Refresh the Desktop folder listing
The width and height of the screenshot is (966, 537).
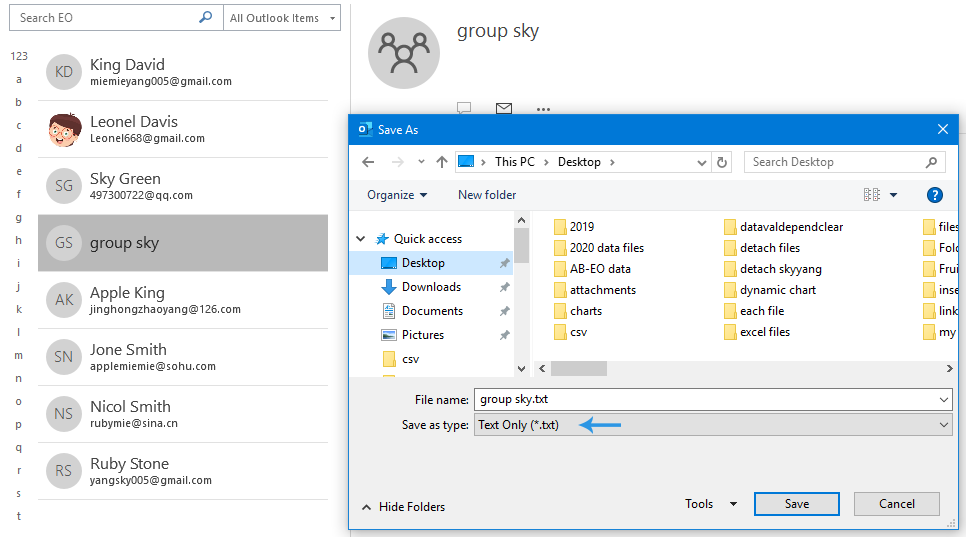click(723, 162)
